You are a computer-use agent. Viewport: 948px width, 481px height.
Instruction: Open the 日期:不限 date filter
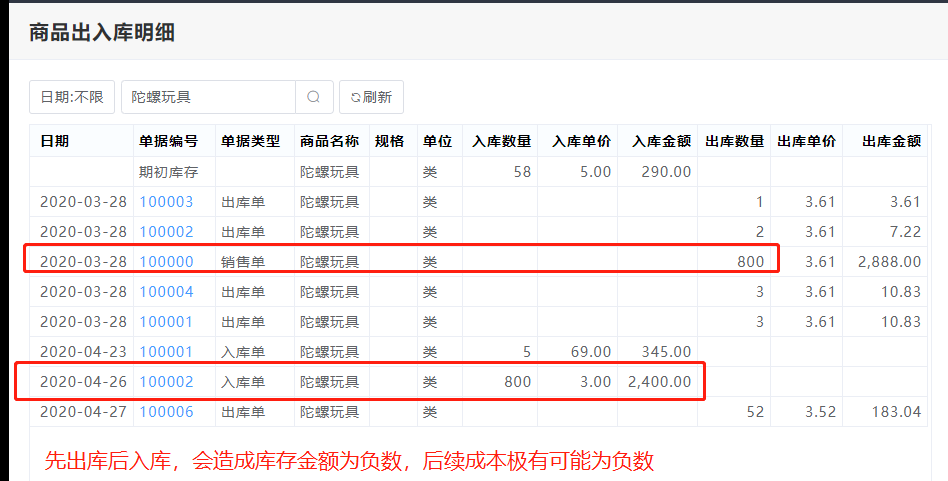click(x=72, y=97)
